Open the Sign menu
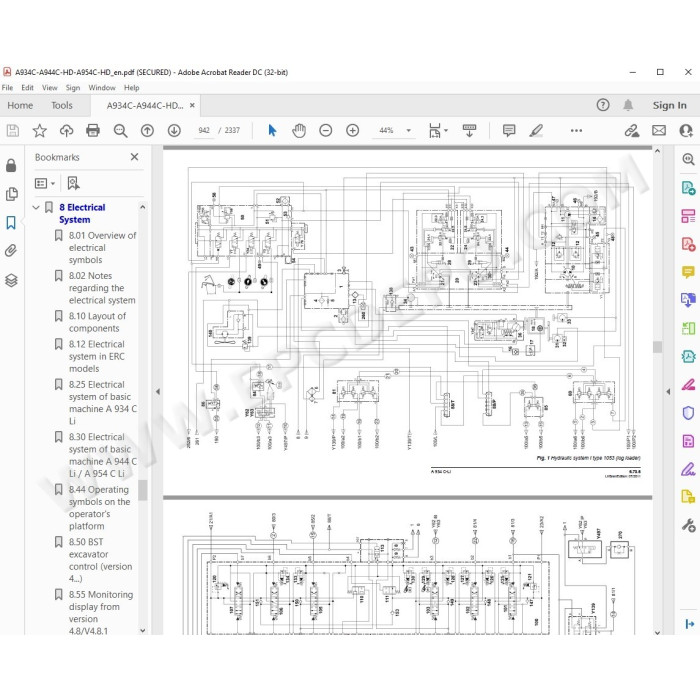 pyautogui.click(x=73, y=88)
